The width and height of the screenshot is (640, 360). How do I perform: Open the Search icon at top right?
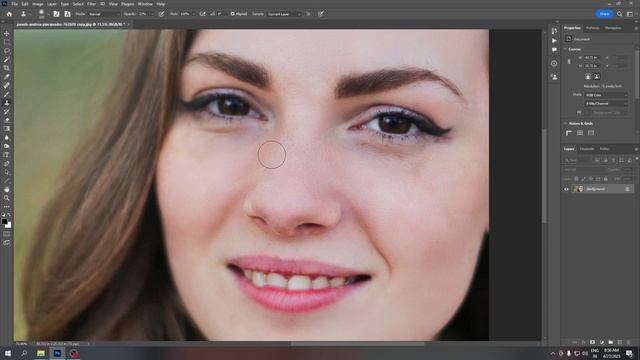coord(619,14)
